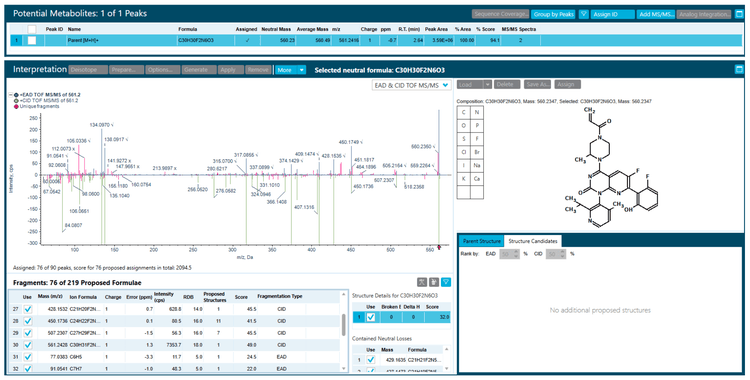The height and width of the screenshot is (380, 750).
Task: Click the More button
Action: click(x=286, y=70)
